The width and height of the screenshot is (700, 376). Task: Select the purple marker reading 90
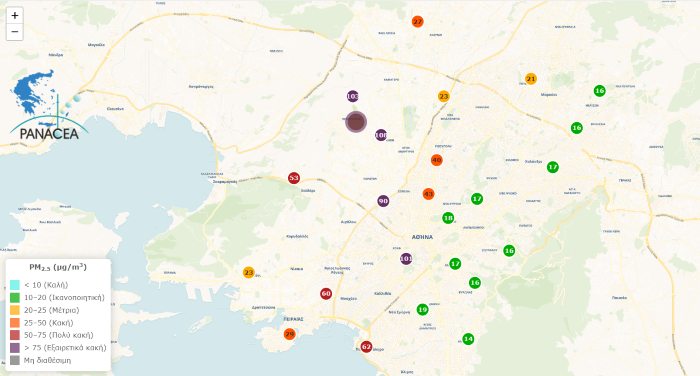383,201
